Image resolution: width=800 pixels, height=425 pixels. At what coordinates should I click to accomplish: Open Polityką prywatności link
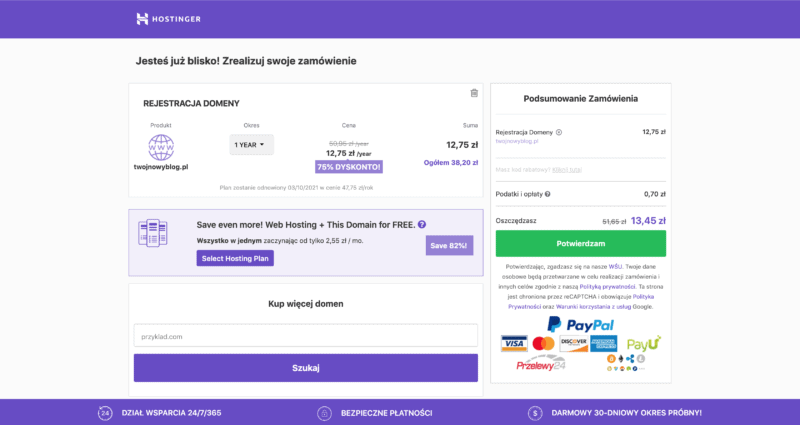[x=607, y=287]
